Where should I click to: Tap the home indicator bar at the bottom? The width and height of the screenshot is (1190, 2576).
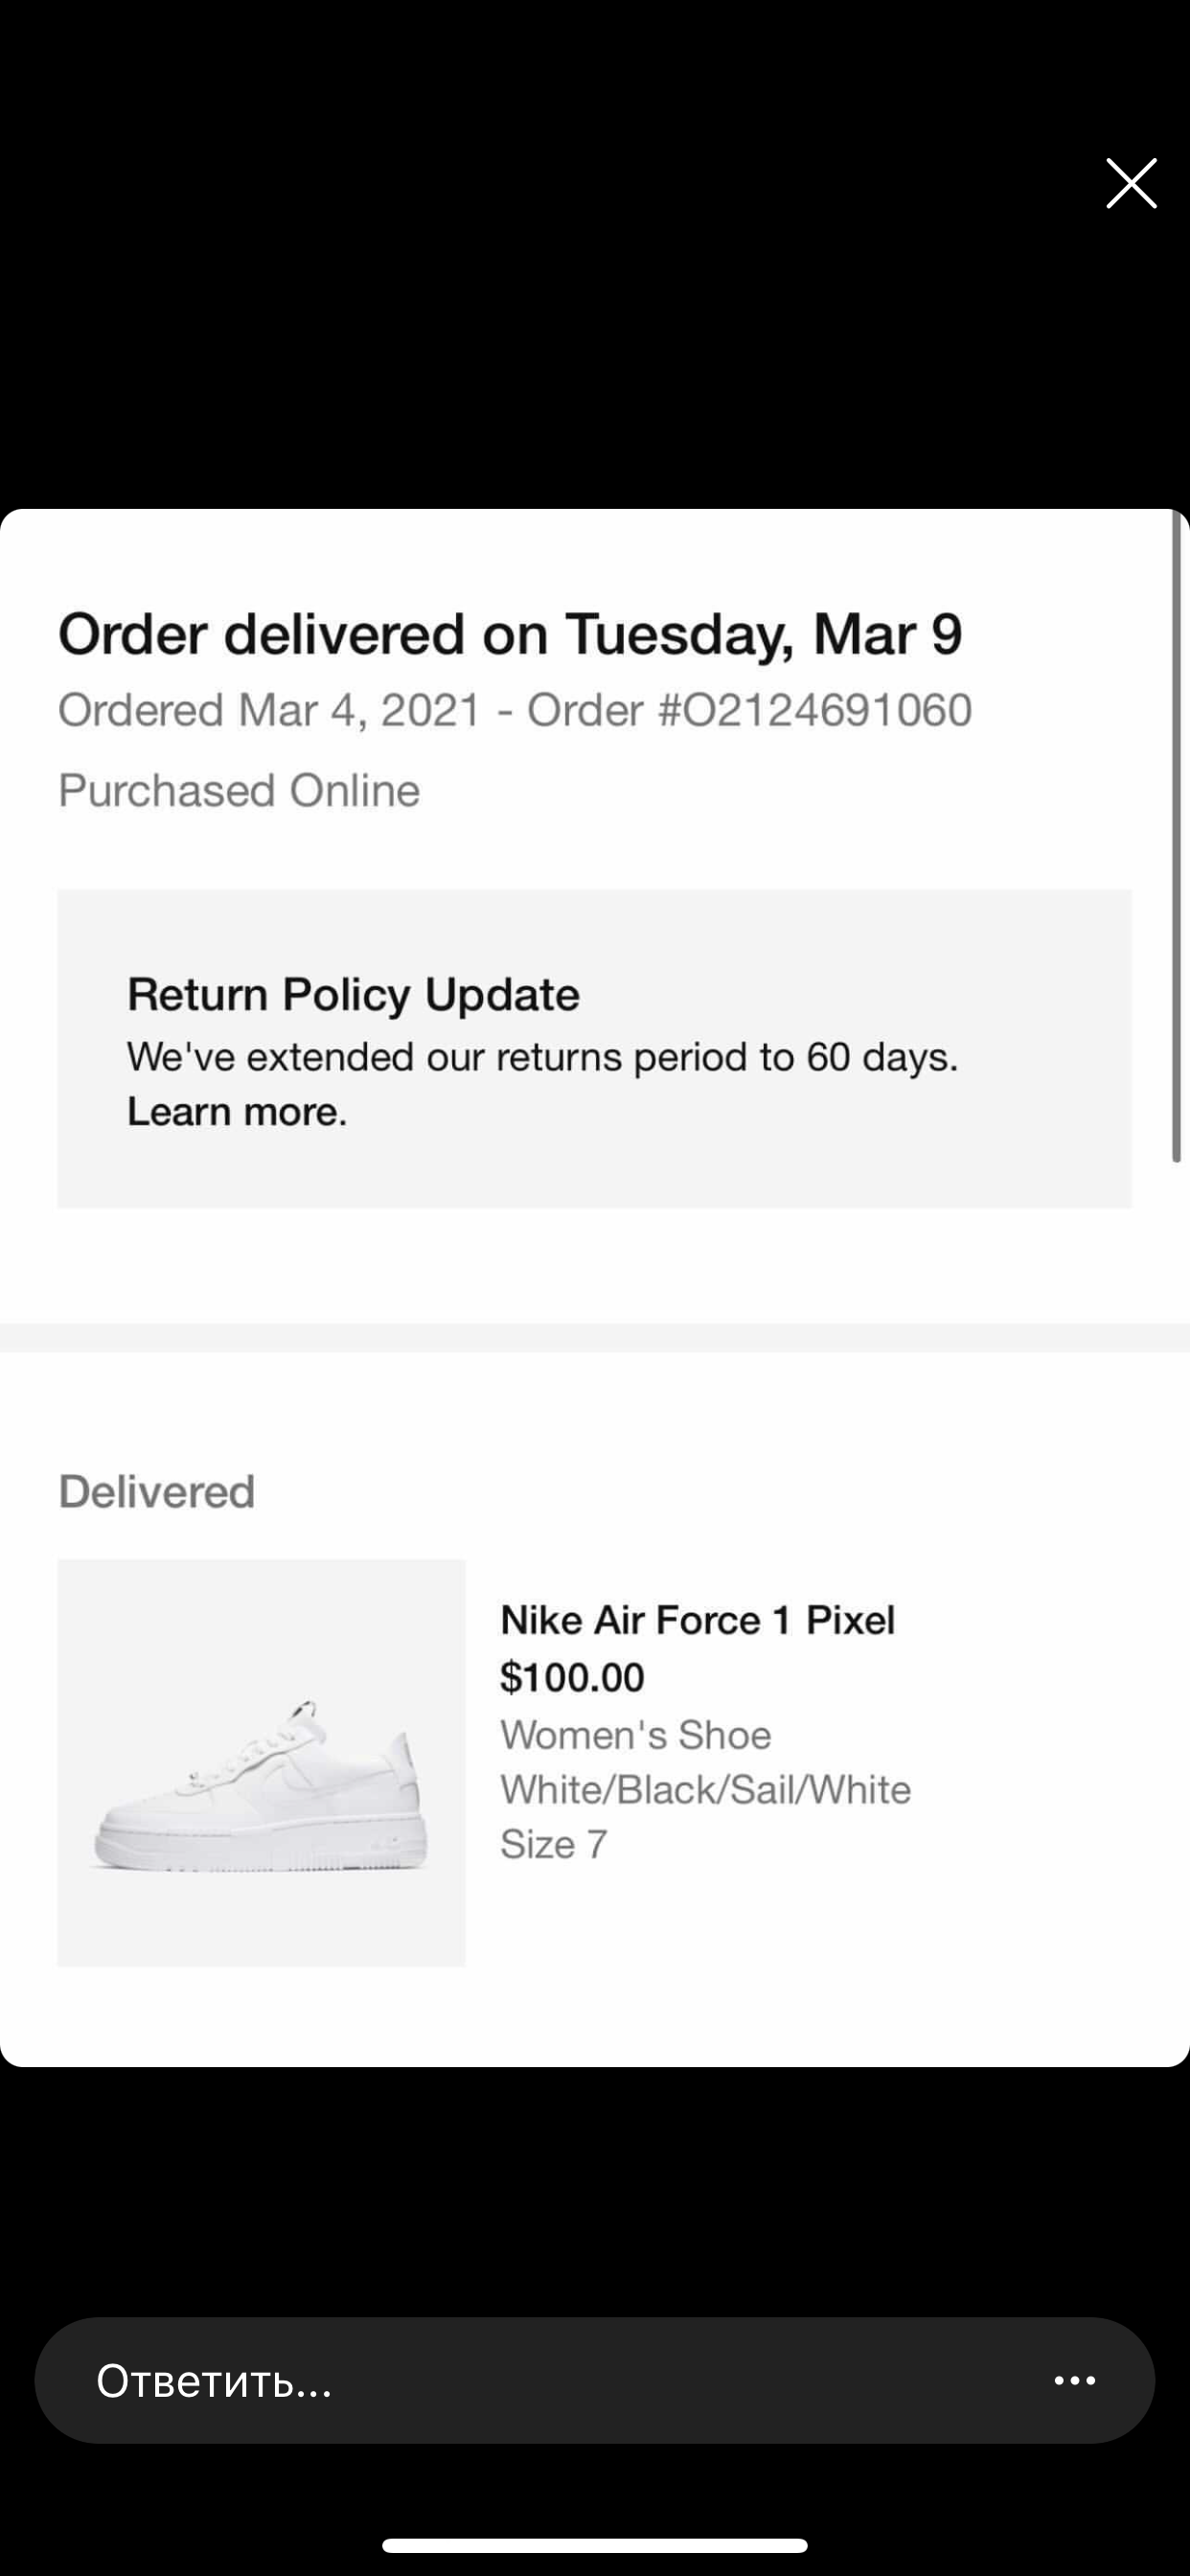point(595,2545)
